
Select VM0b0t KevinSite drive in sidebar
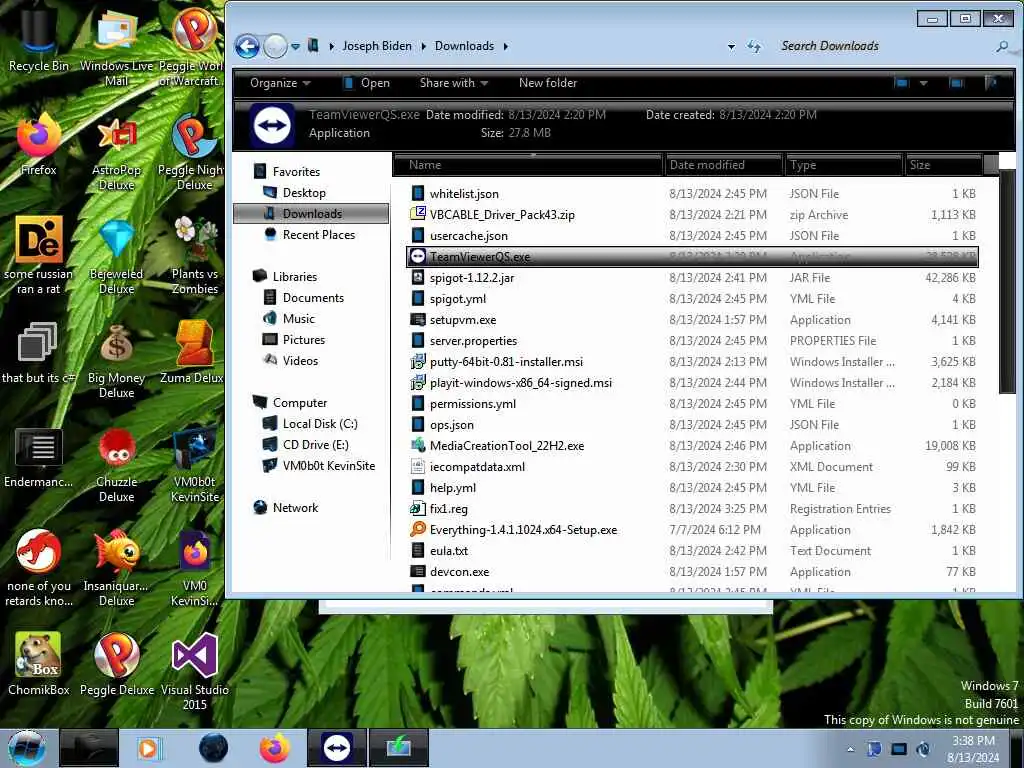tap(328, 466)
